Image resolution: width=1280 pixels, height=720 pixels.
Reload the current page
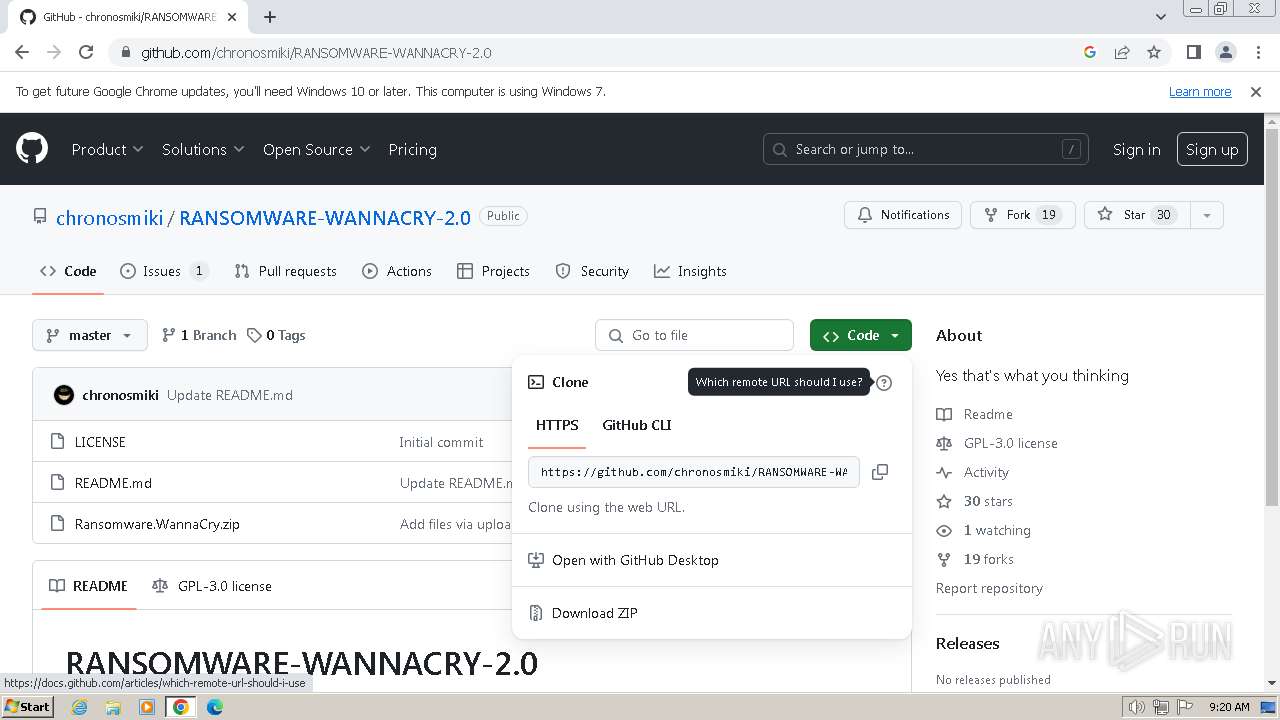coord(86,52)
